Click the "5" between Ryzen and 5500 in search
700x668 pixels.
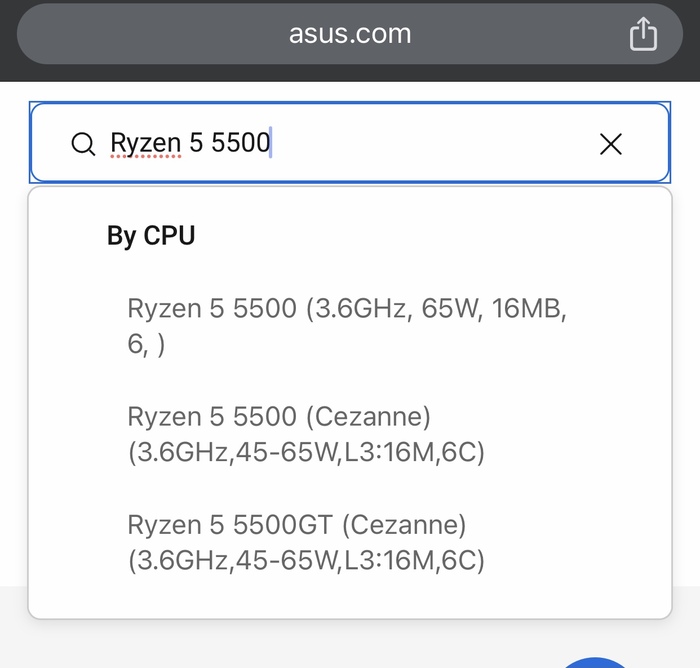click(195, 144)
